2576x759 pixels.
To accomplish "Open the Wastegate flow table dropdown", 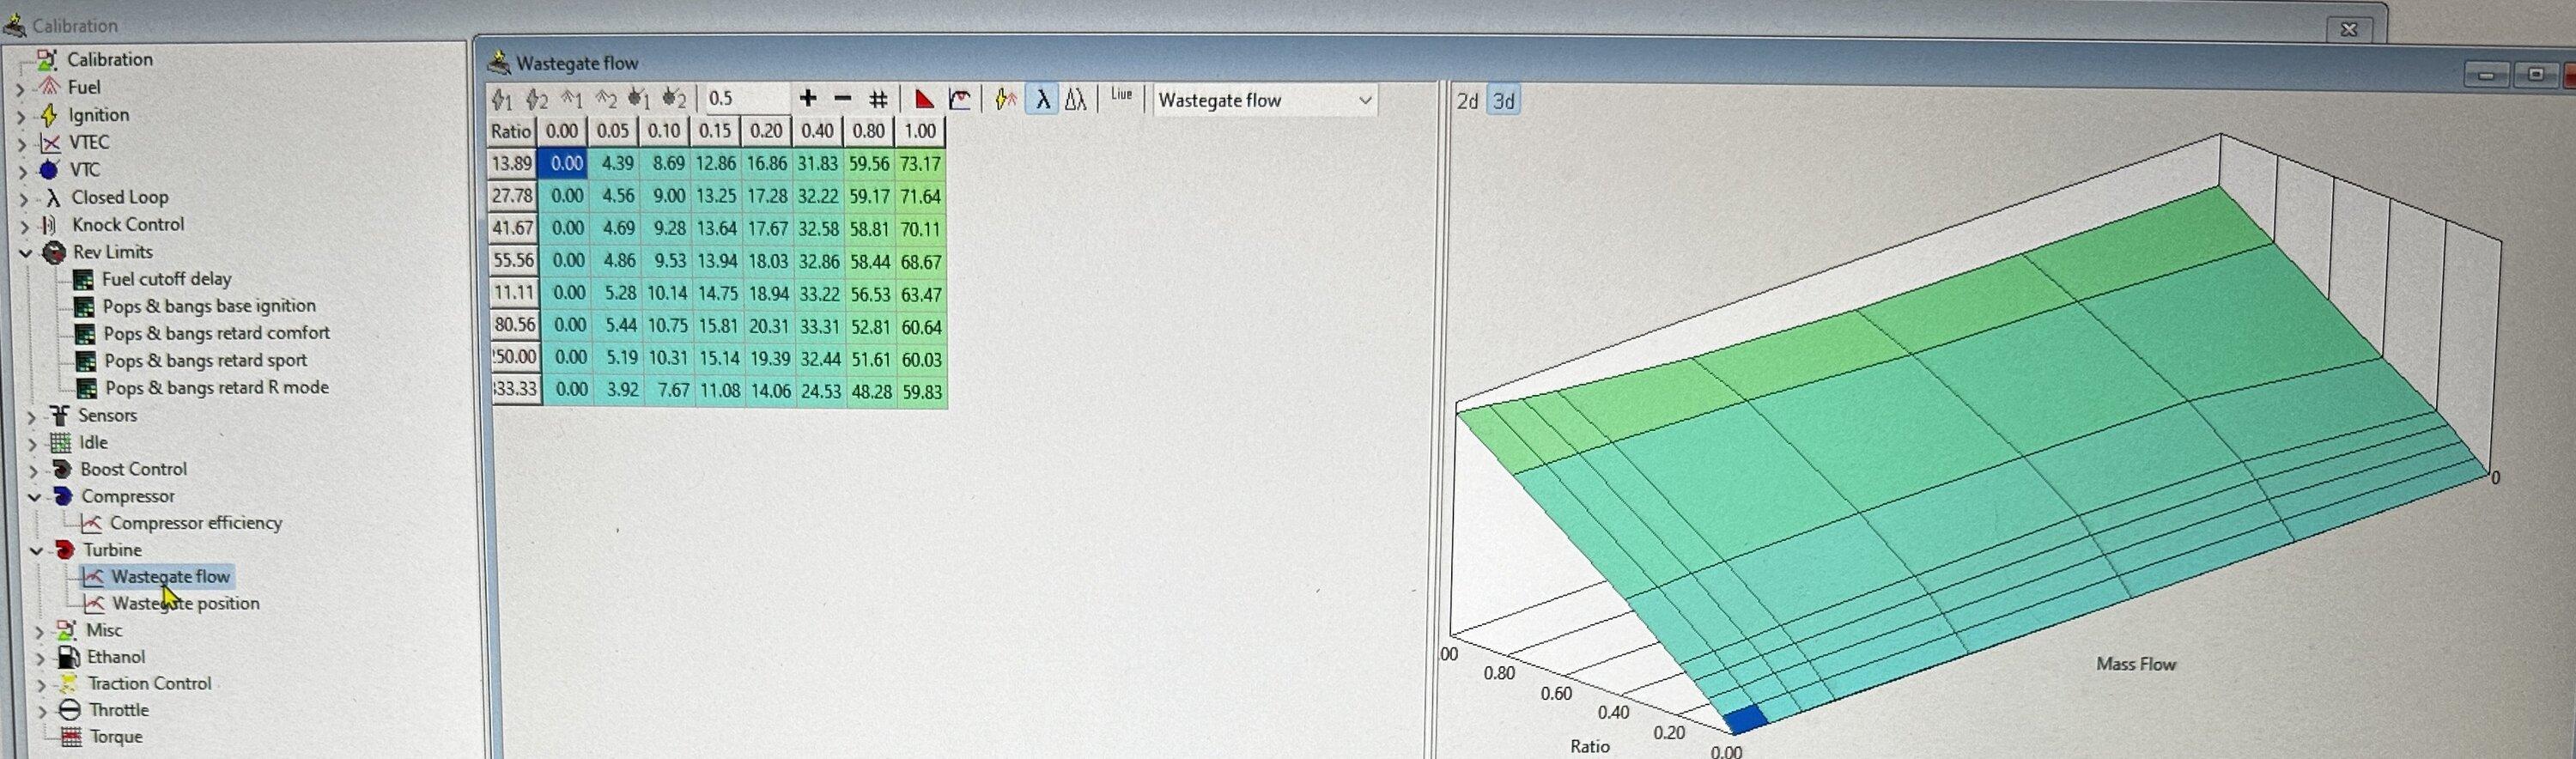I will tap(1364, 100).
